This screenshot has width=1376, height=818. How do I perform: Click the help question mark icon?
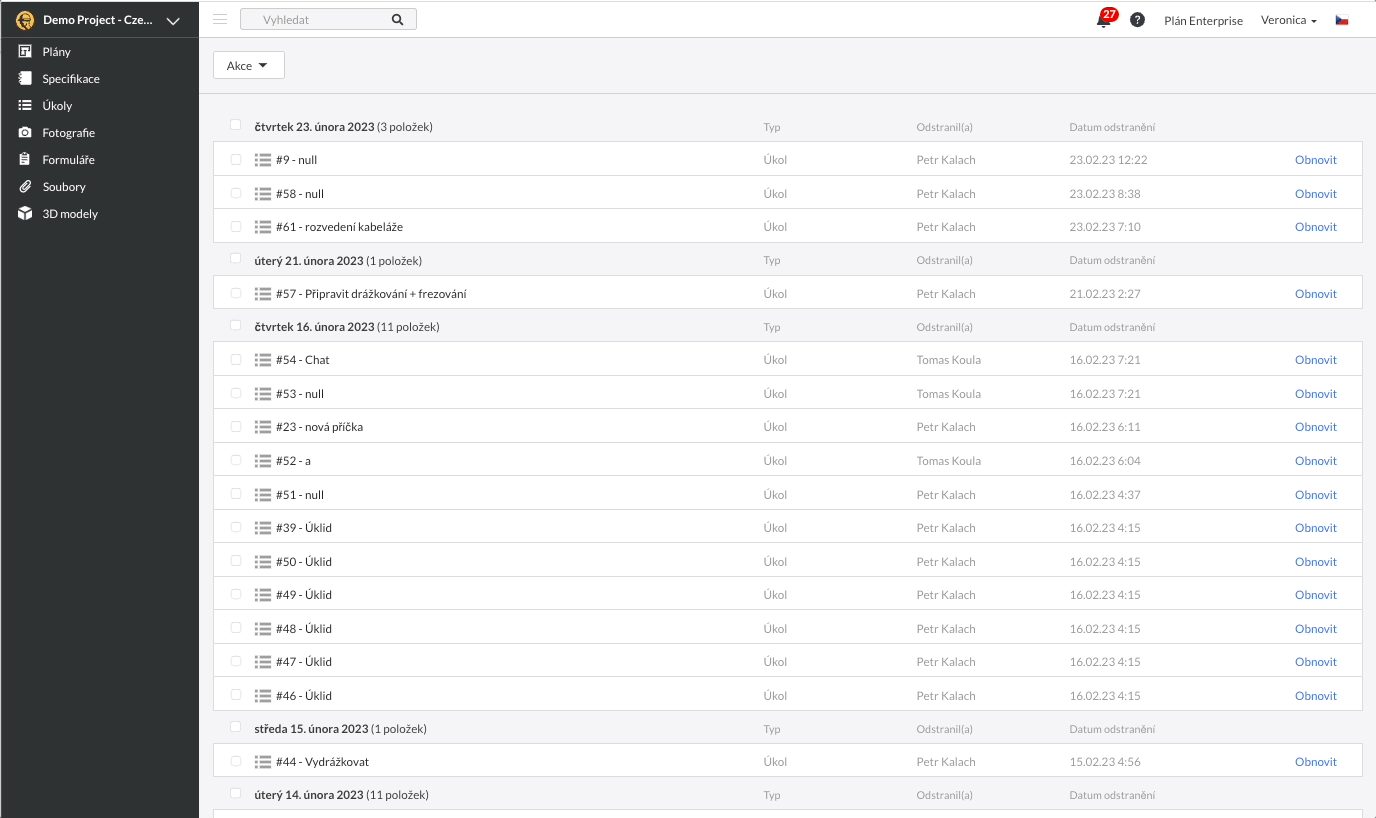pyautogui.click(x=1137, y=20)
